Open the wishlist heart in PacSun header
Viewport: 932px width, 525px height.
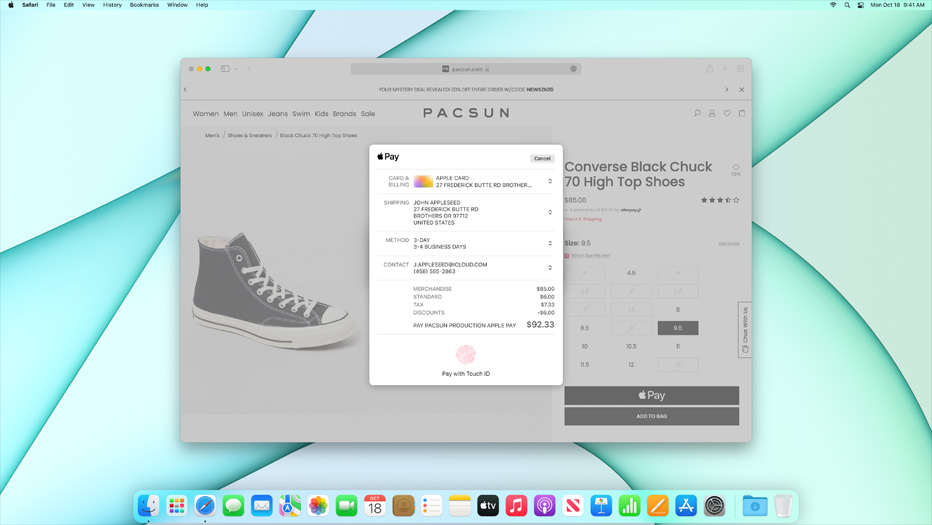[727, 113]
